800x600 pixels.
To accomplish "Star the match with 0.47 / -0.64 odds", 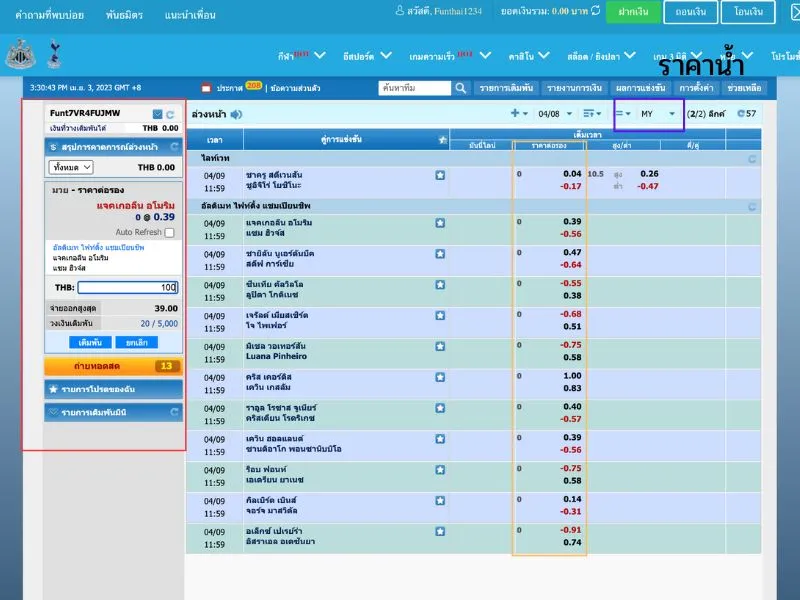I will (x=440, y=254).
